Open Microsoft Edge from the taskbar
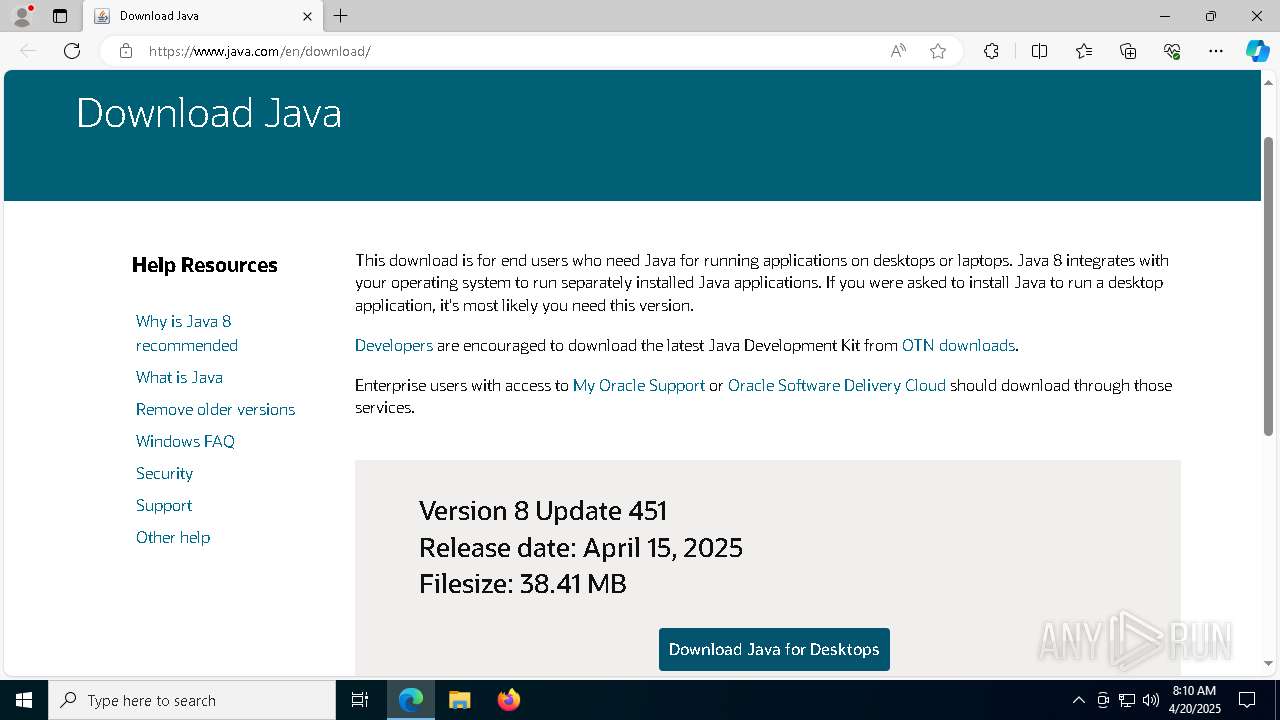Screen dimensions: 1280x720 (x=411, y=700)
